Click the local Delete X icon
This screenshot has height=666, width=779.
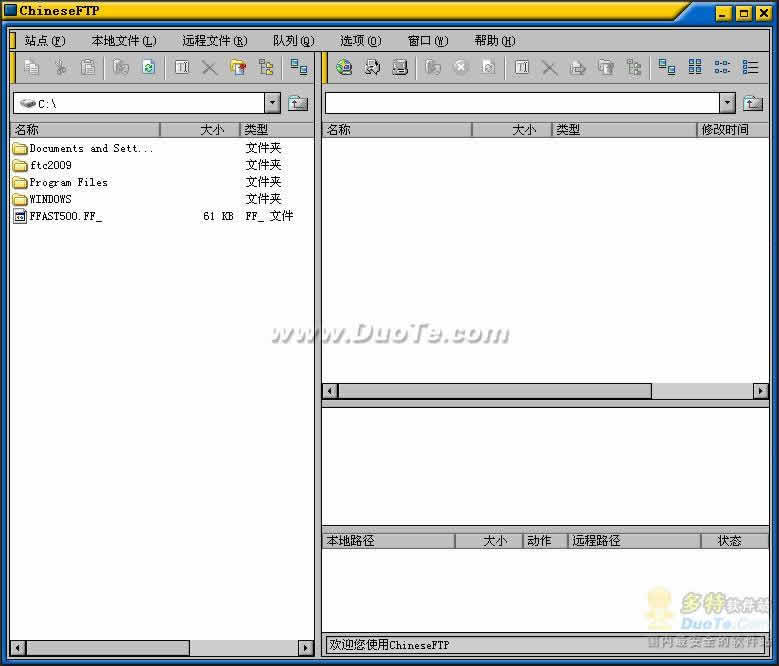[x=210, y=67]
